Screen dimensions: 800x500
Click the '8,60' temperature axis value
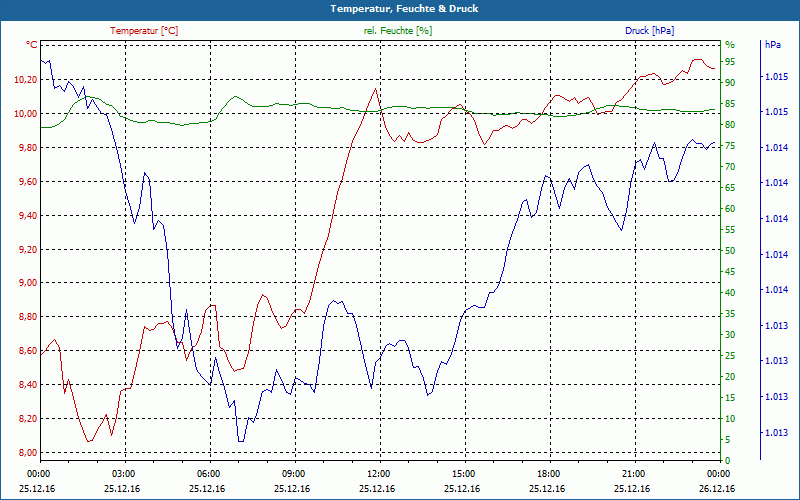tap(30, 351)
